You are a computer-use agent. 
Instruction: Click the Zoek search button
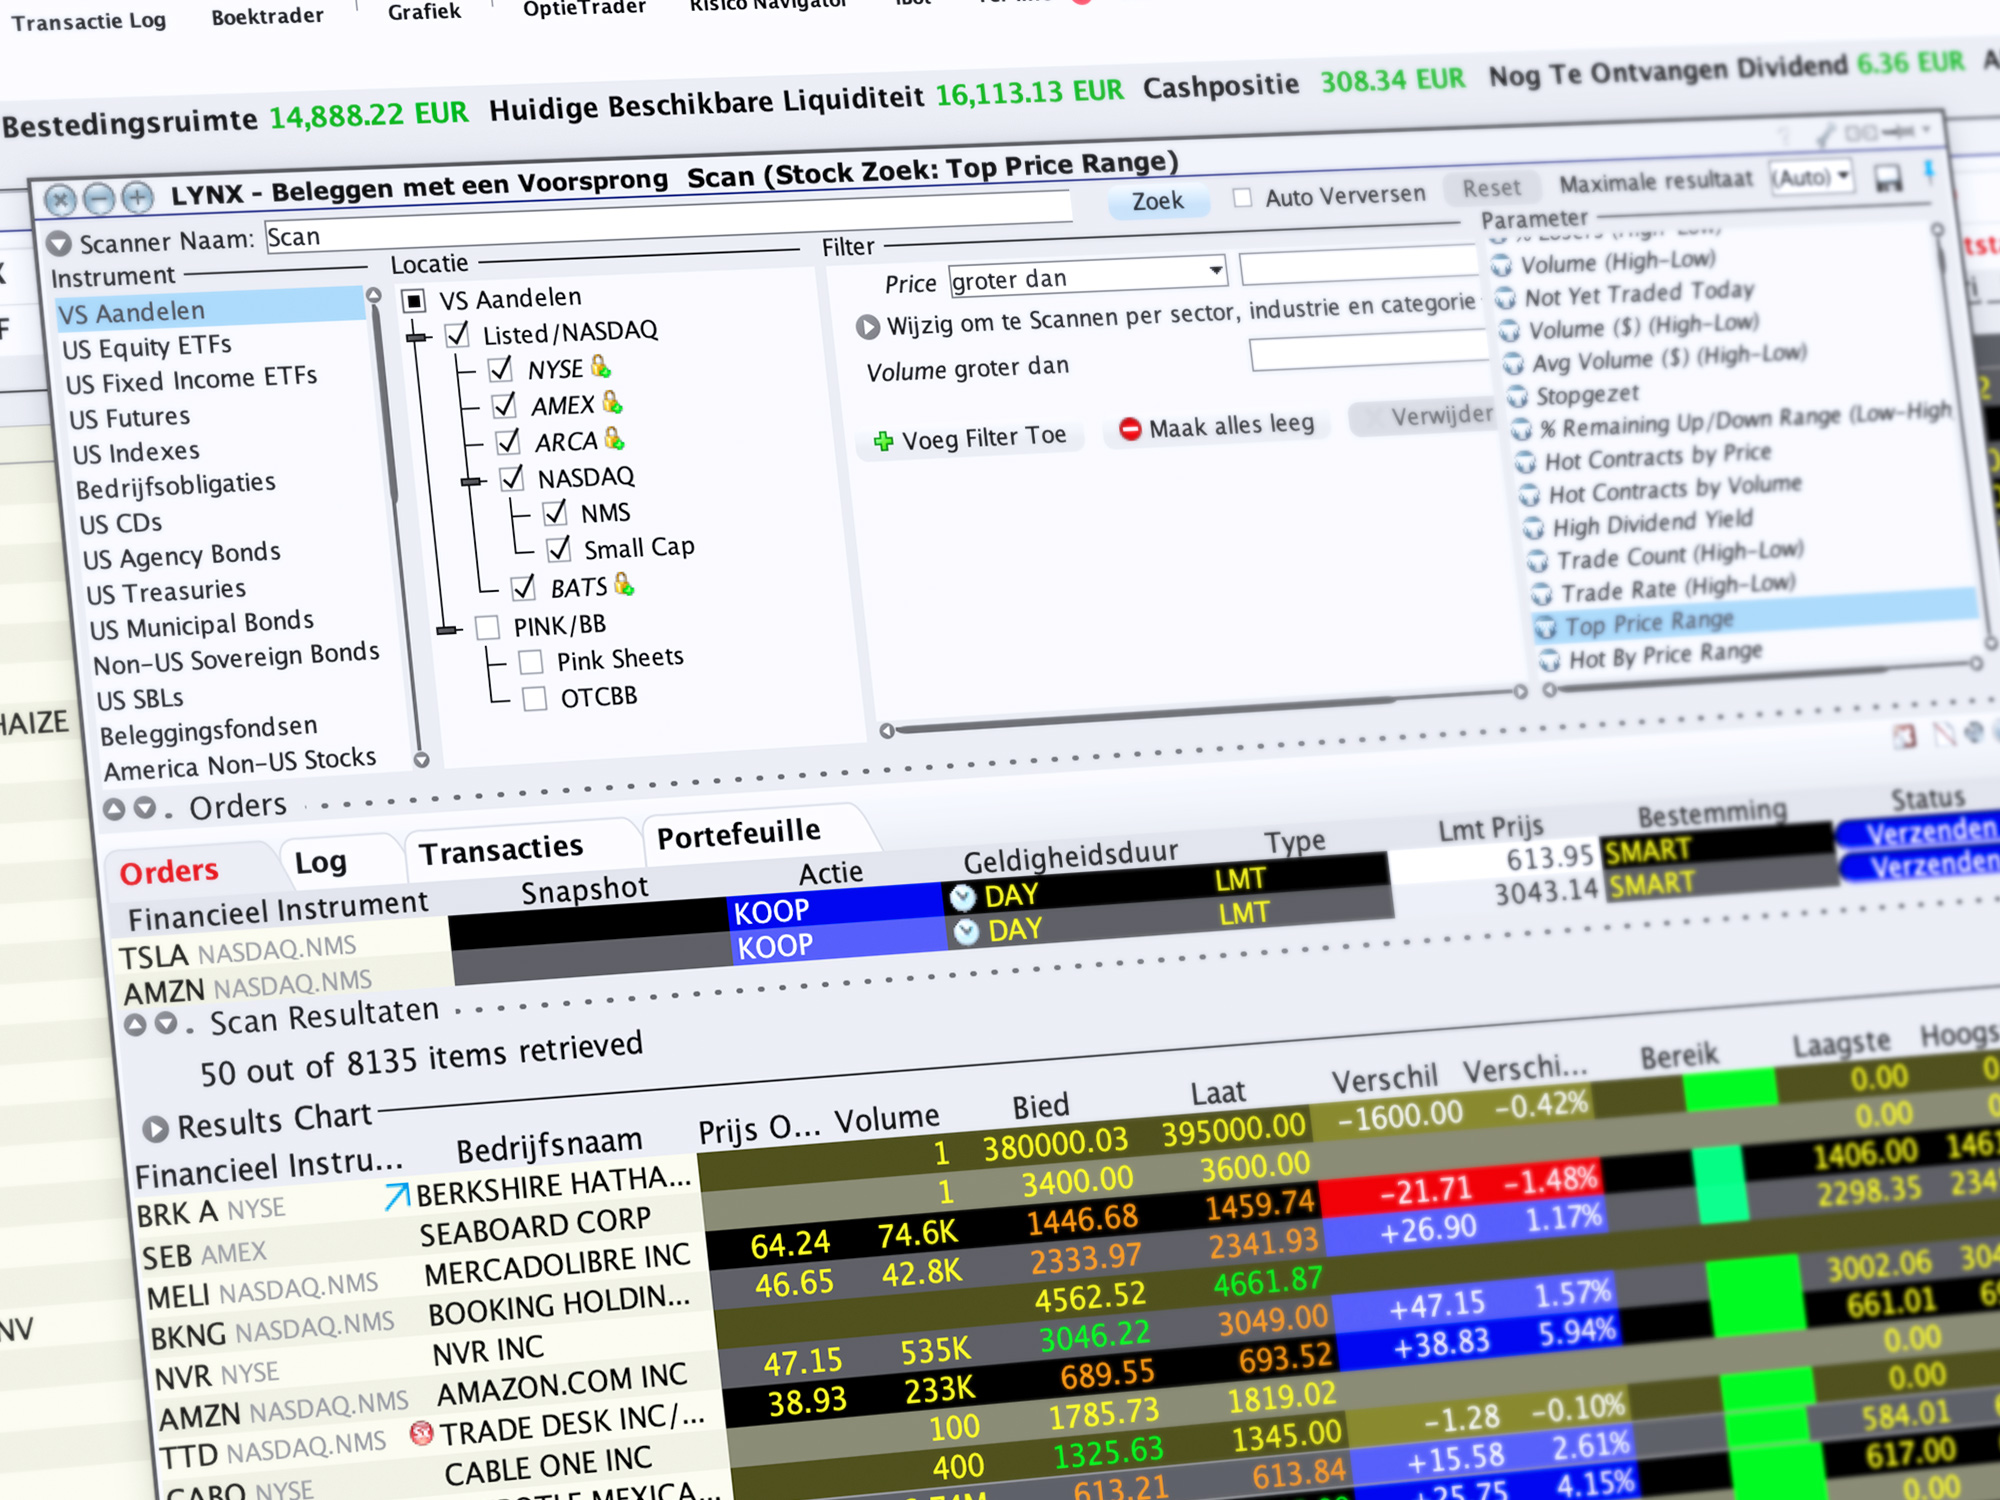[1158, 201]
